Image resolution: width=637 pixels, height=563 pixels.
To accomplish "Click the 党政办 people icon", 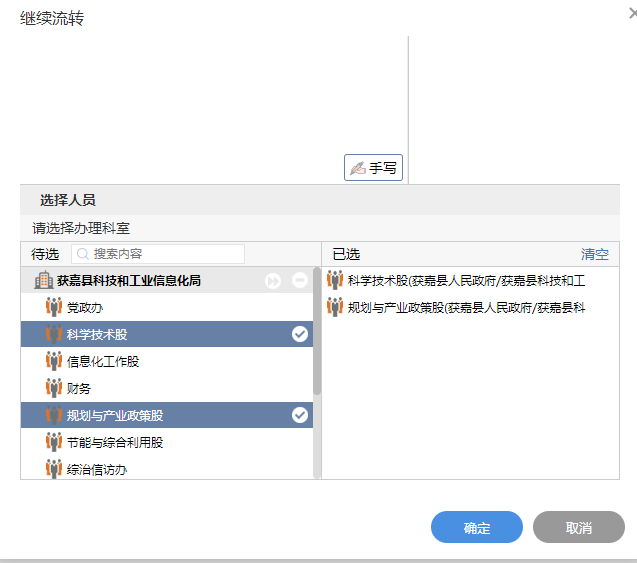I will [54, 307].
